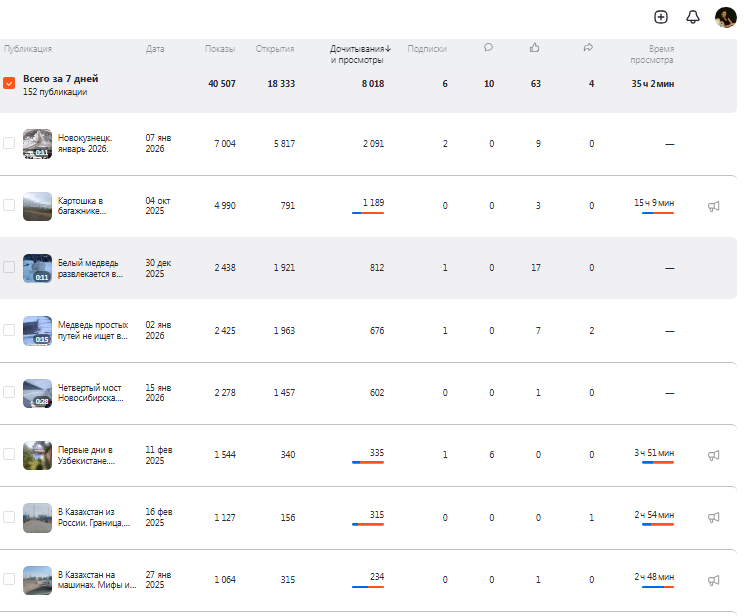Click view-time bar under 15 ч 9 мин
748x616 pixels.
click(658, 212)
